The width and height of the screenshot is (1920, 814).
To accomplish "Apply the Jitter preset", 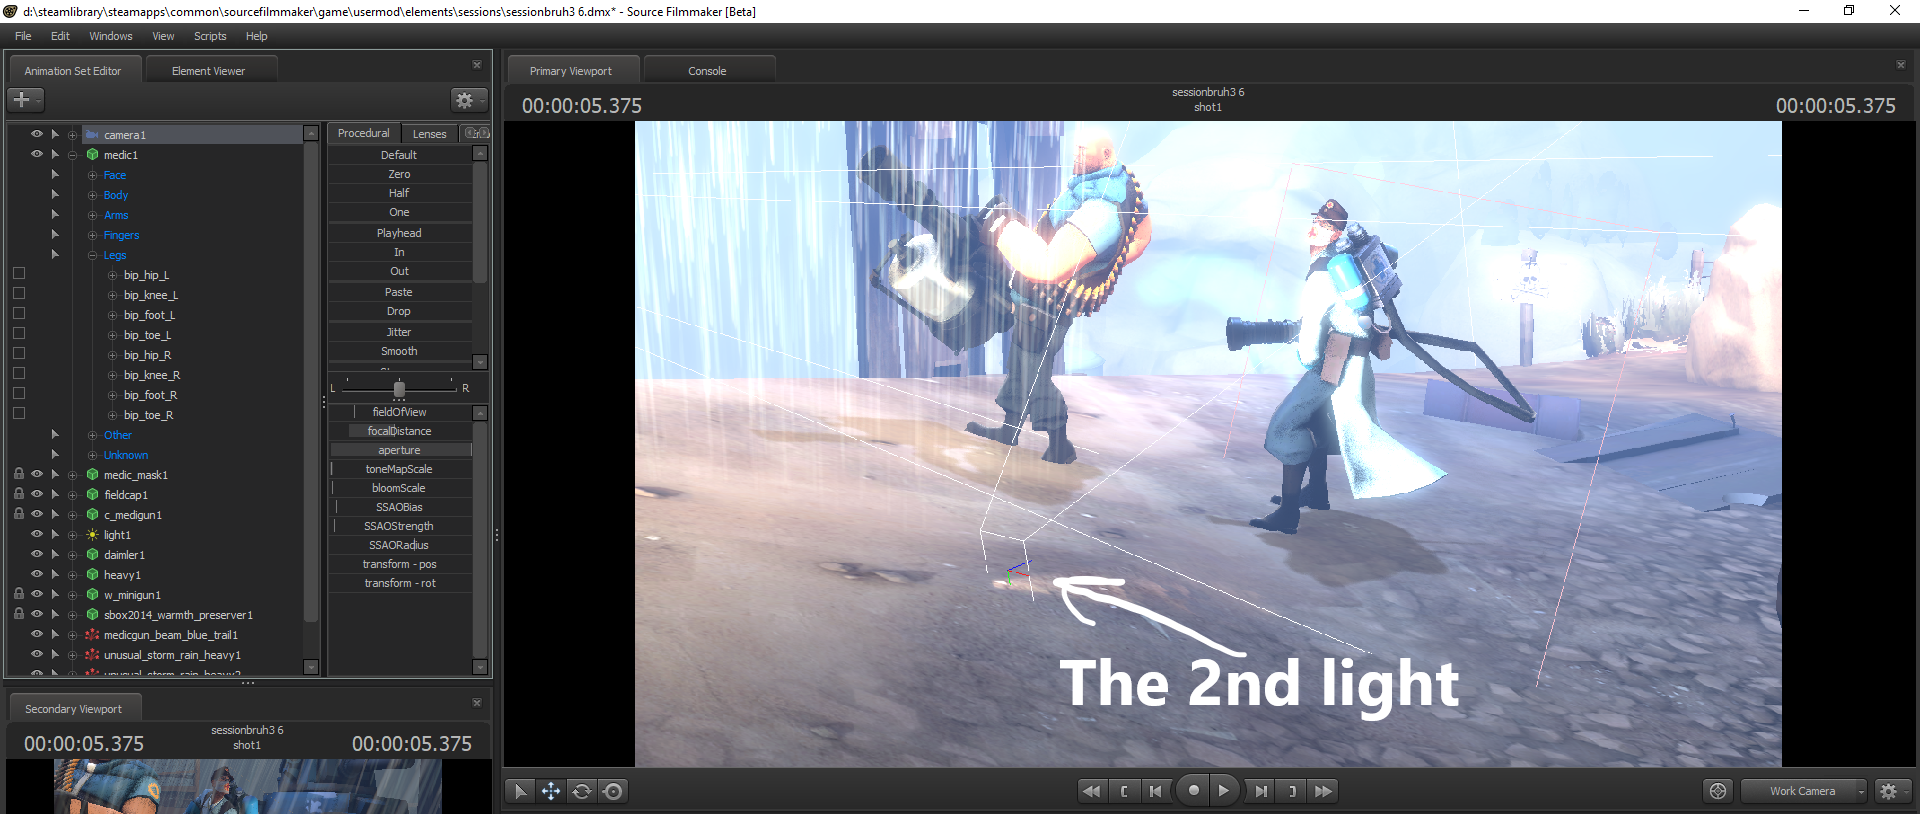I will click(x=399, y=332).
